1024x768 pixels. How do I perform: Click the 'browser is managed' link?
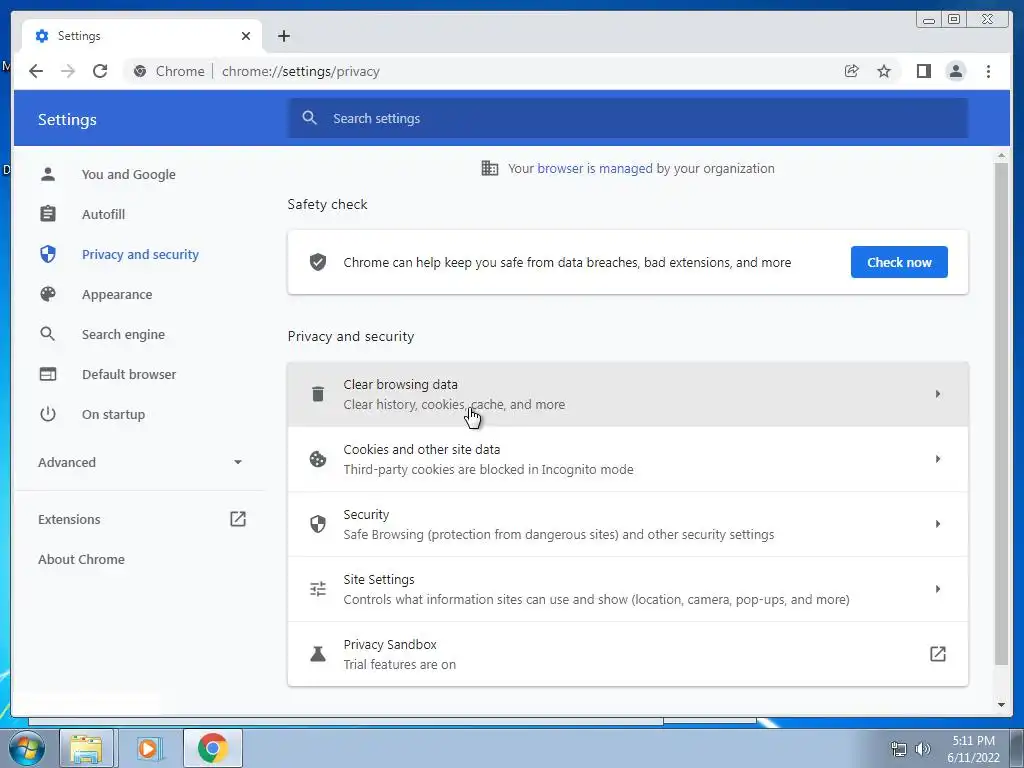594,168
